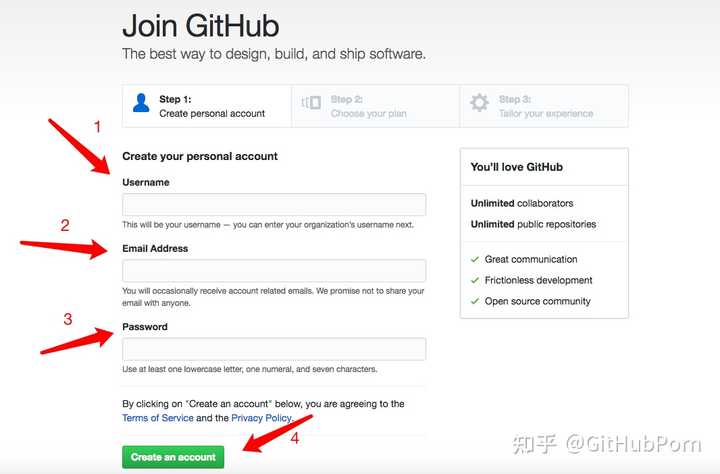
Task: Focus the Username input field
Action: [x=274, y=204]
